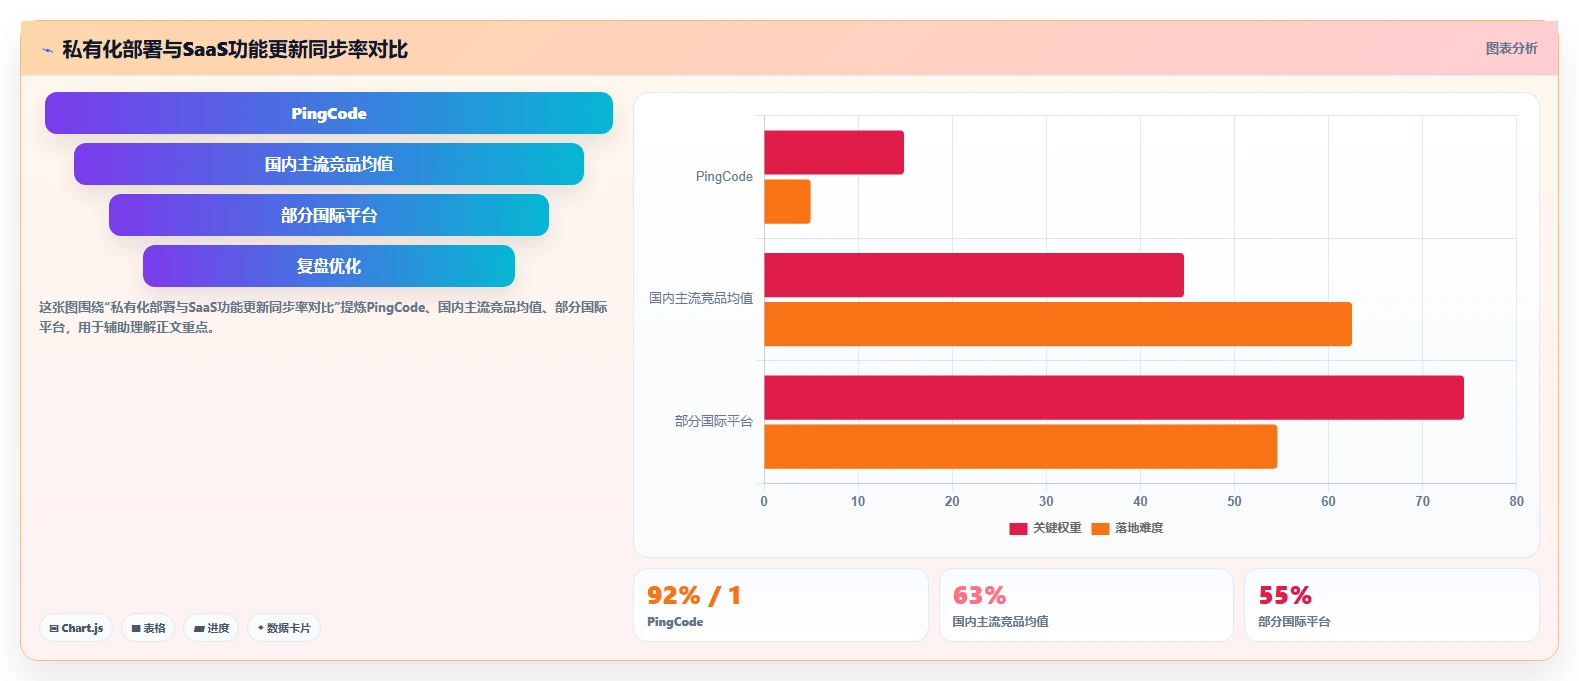Click the Chart.js tag chip

(76, 628)
